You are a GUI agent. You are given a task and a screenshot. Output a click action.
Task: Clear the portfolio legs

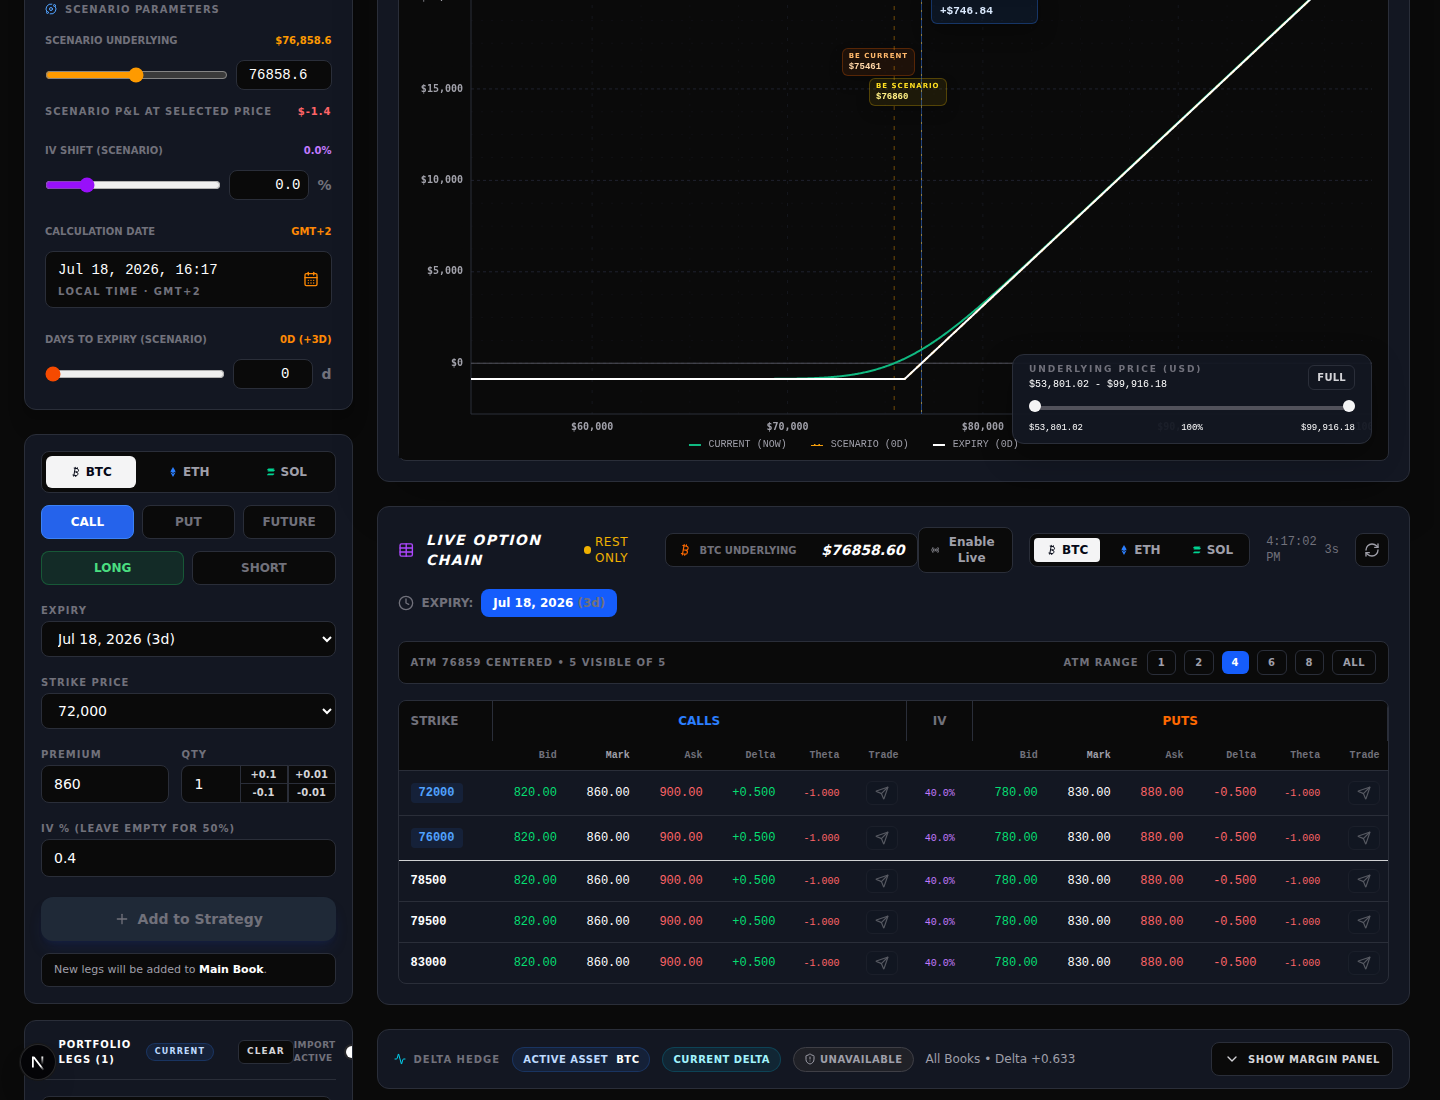tap(265, 1051)
